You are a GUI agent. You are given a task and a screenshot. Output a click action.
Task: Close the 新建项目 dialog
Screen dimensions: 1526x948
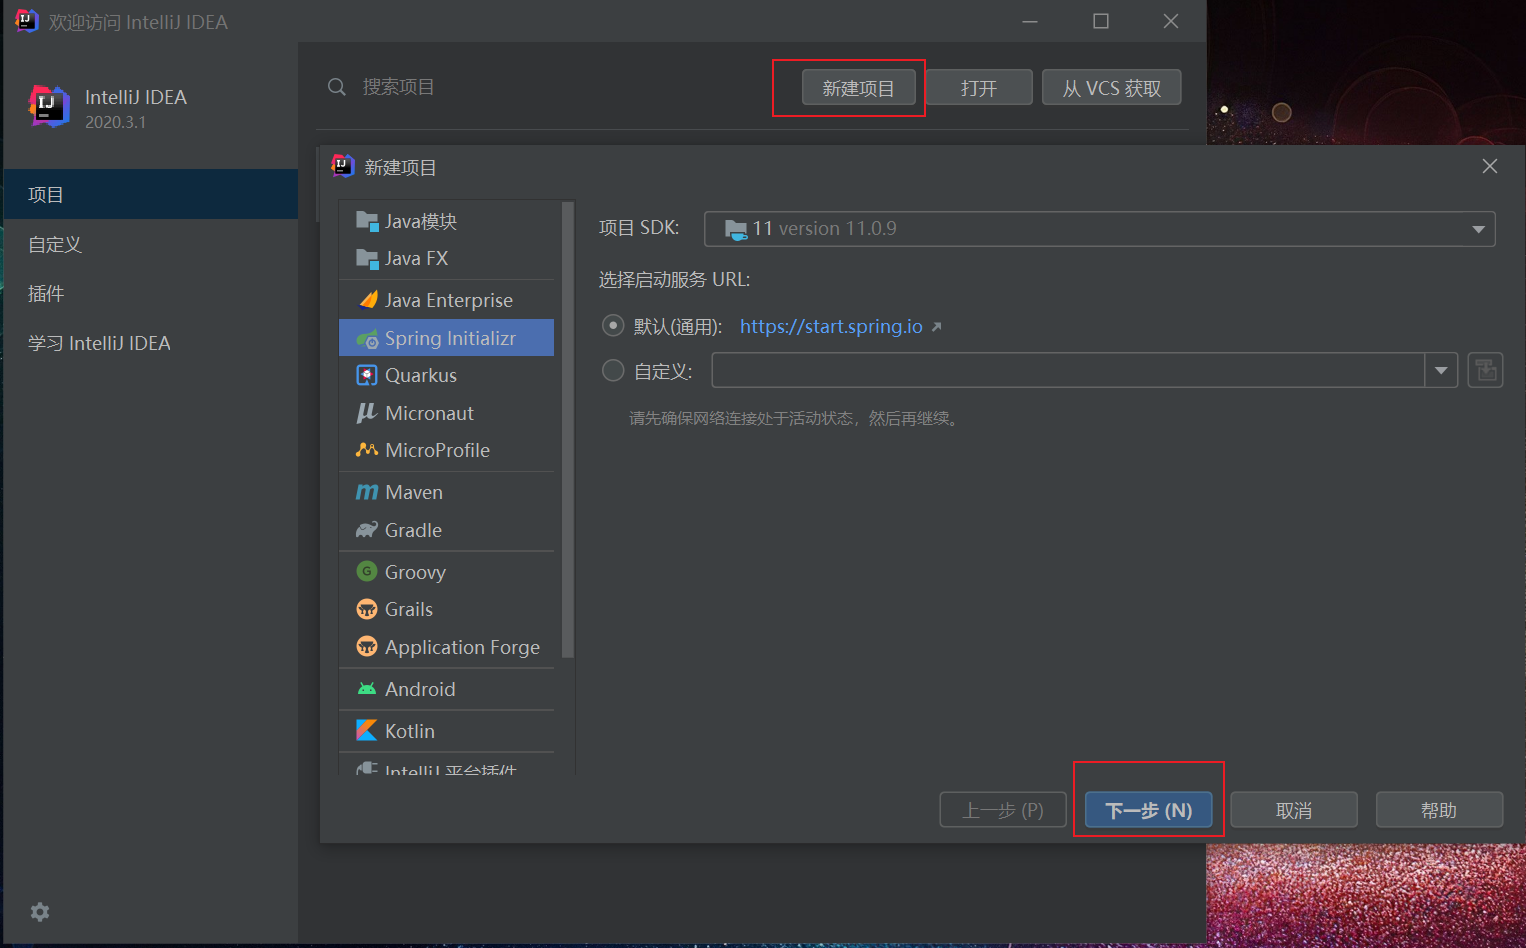coord(1490,166)
